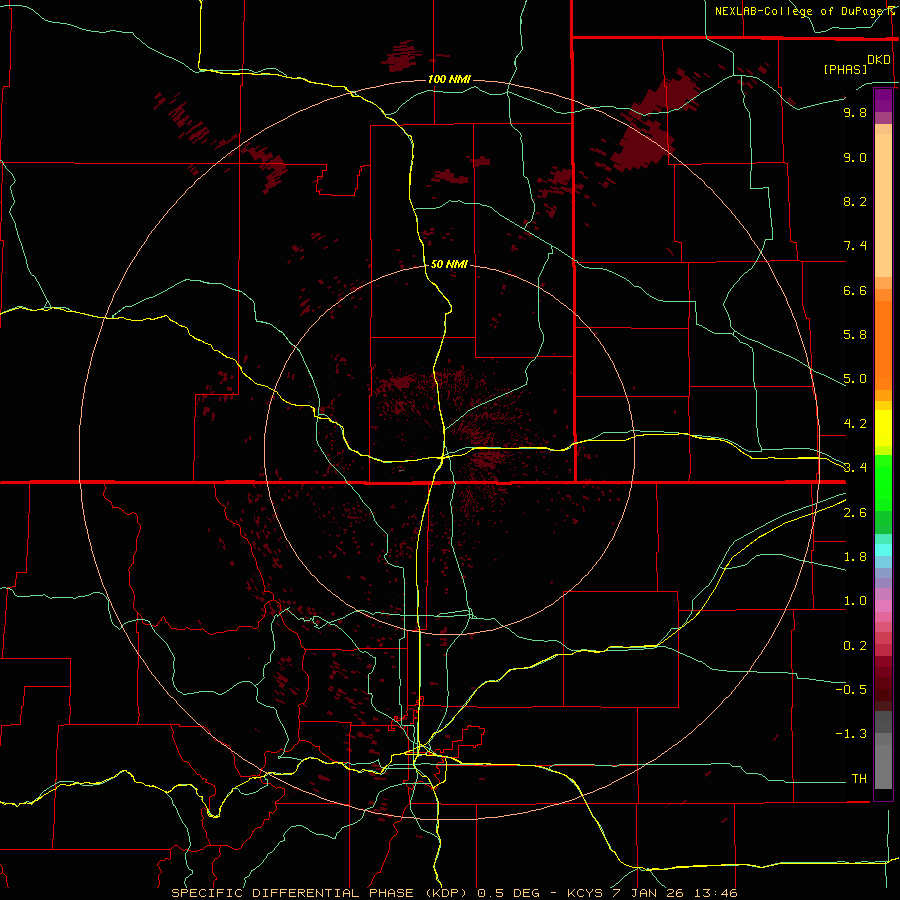Click the 5.8 scale label
This screenshot has height=900, width=900.
coord(855,335)
